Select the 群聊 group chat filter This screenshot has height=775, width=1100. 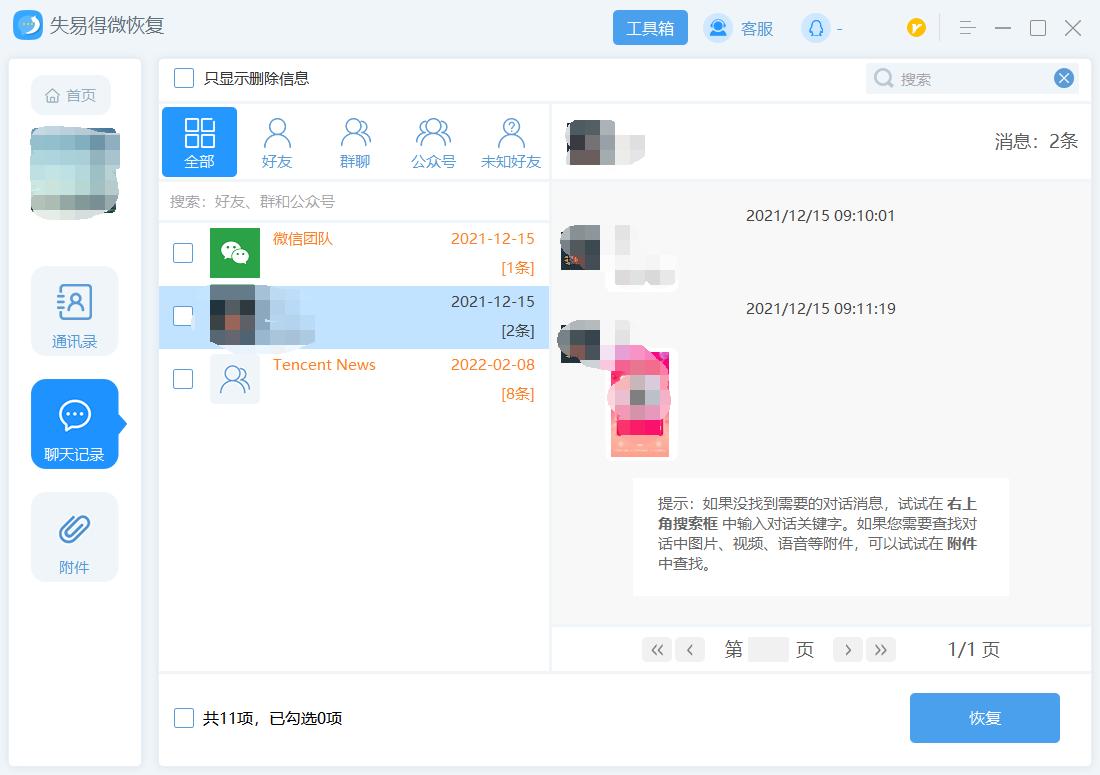(x=355, y=140)
